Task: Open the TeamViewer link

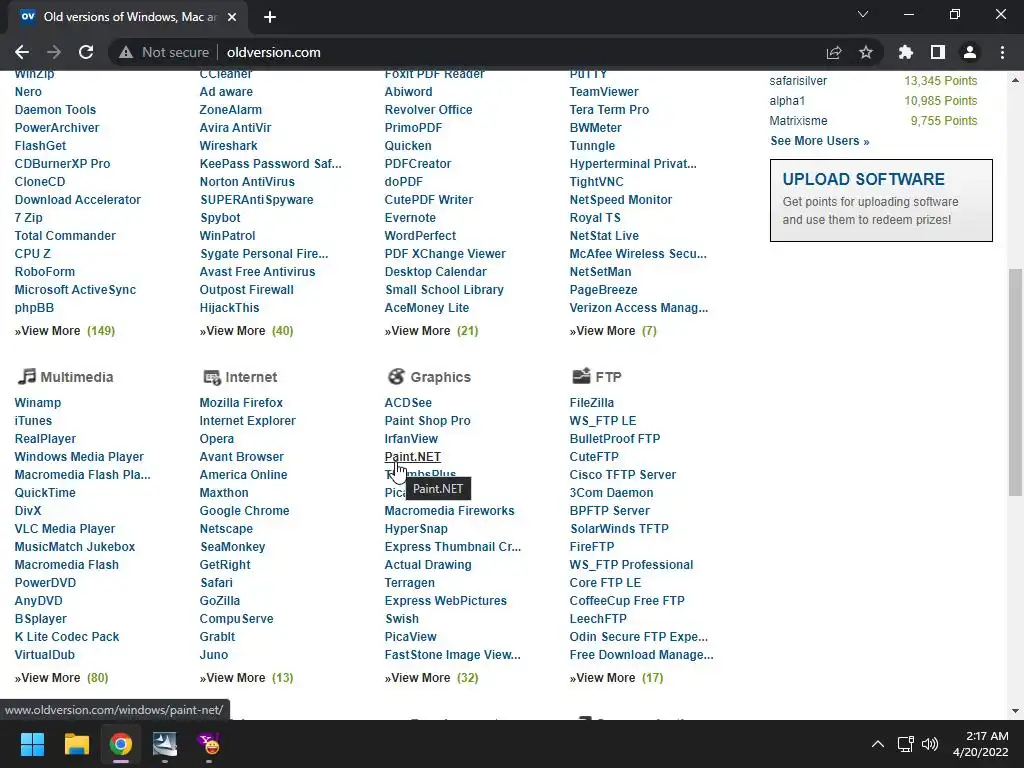Action: pyautogui.click(x=604, y=92)
